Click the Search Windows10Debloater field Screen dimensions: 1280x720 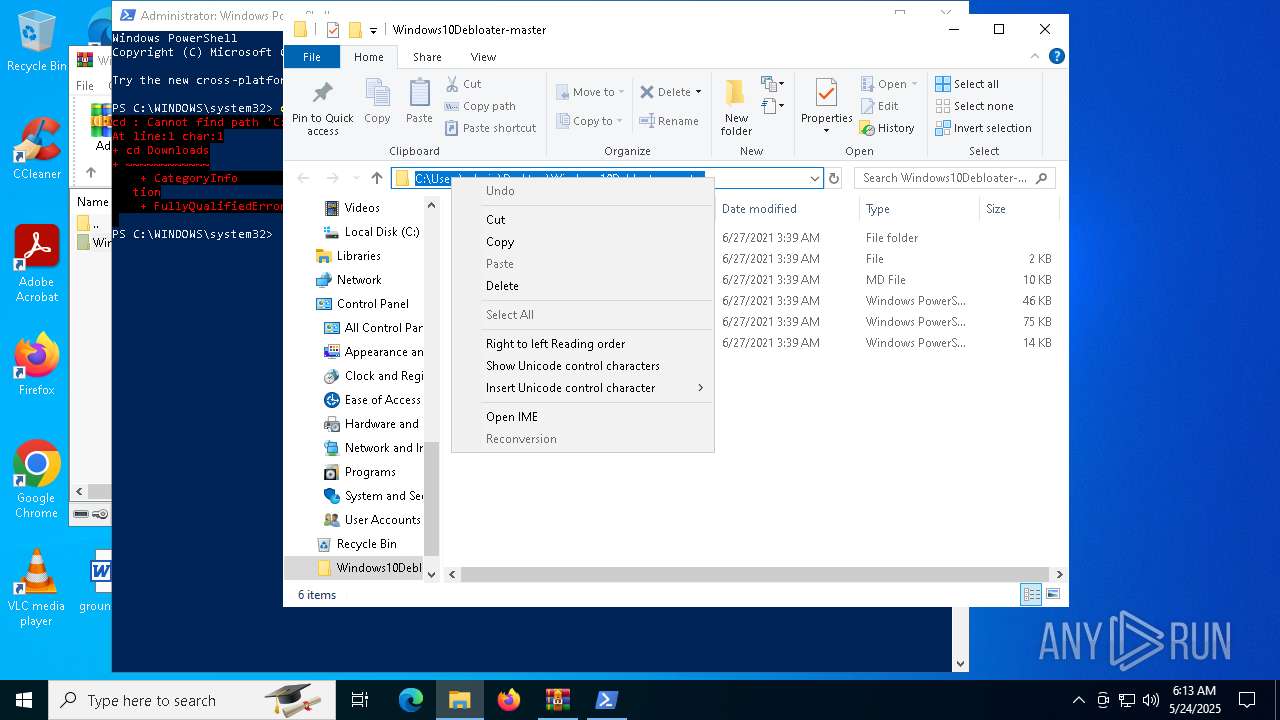pyautogui.click(x=955, y=178)
